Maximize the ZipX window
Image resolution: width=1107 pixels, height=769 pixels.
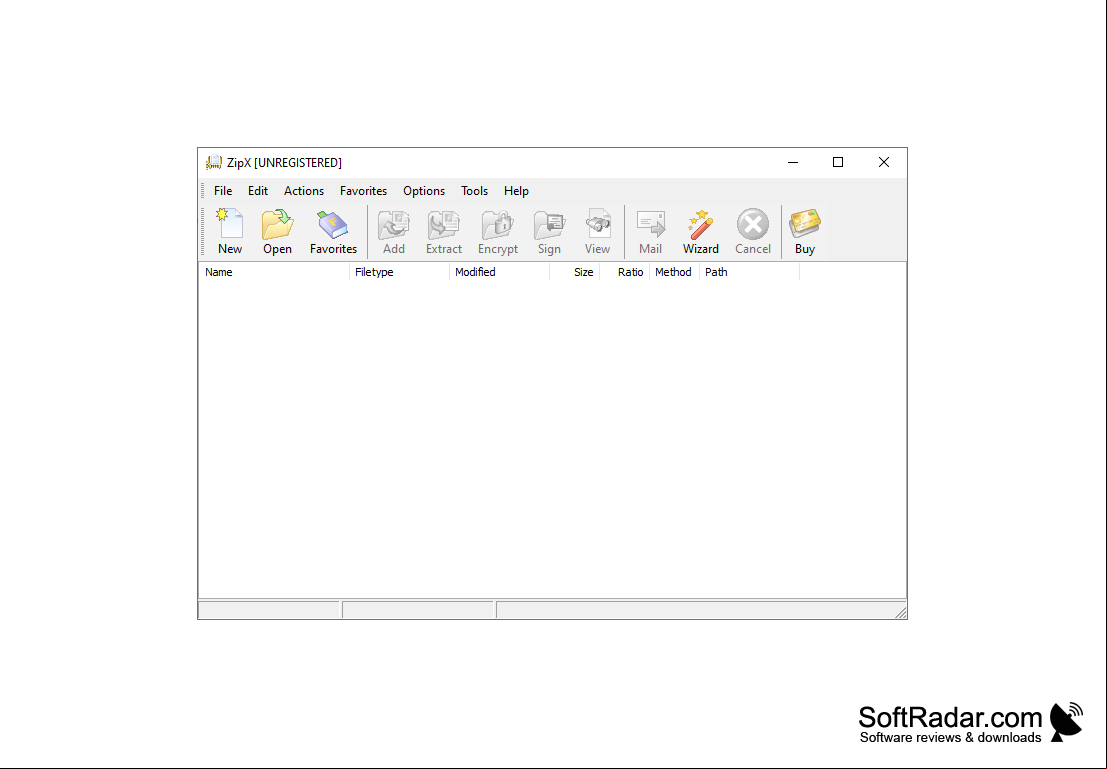pos(838,162)
